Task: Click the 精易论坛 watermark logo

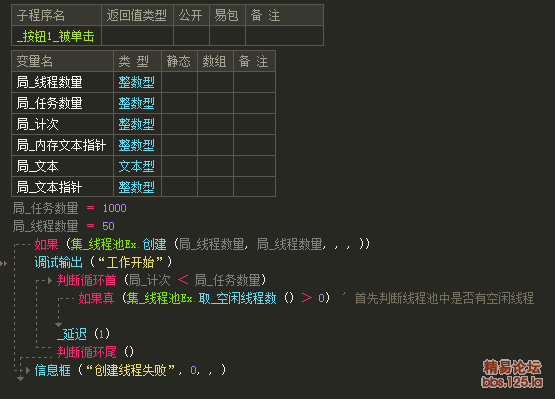Action: (x=512, y=367)
